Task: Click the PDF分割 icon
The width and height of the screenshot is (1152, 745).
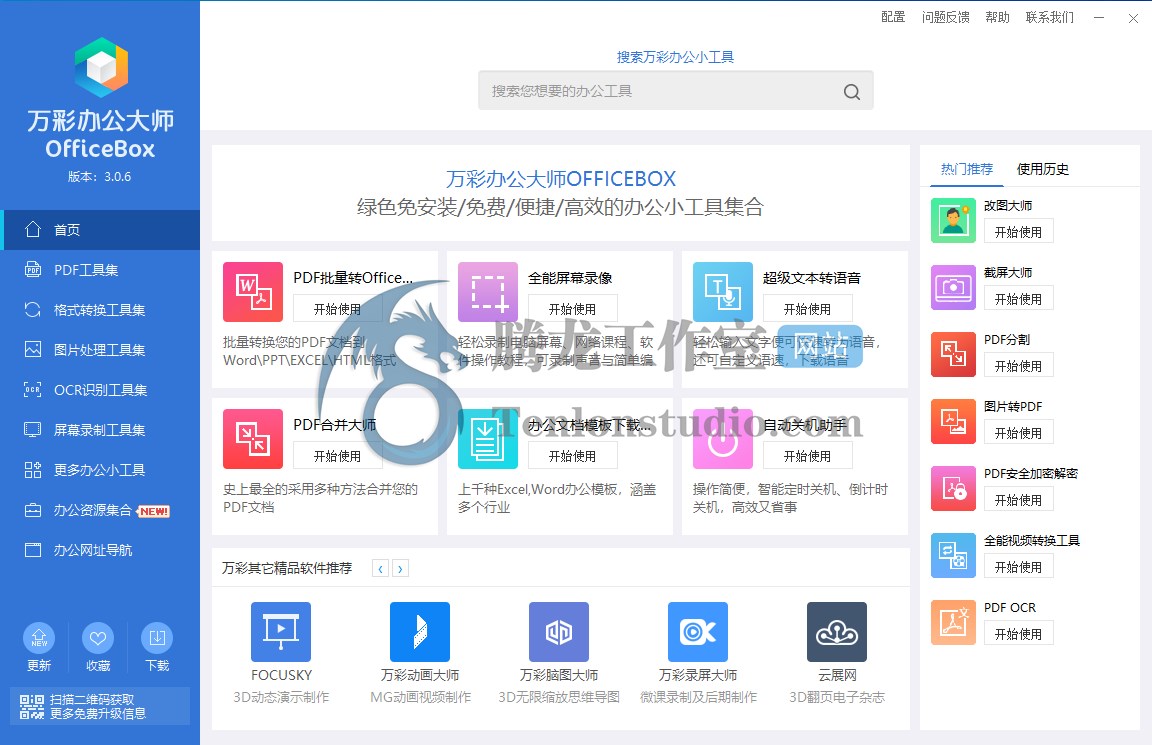Action: [953, 354]
